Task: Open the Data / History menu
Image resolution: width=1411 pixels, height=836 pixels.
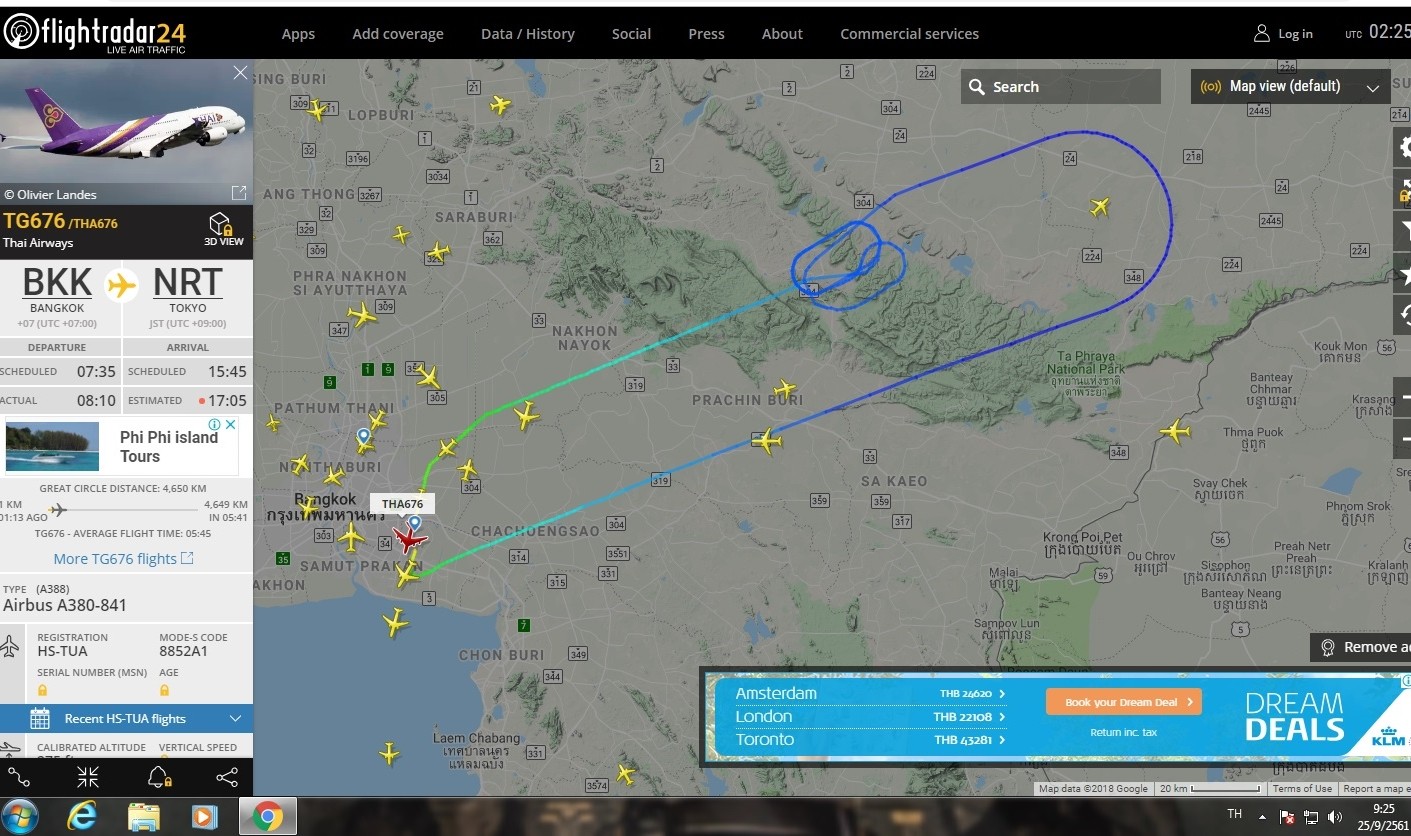Action: pyautogui.click(x=527, y=34)
